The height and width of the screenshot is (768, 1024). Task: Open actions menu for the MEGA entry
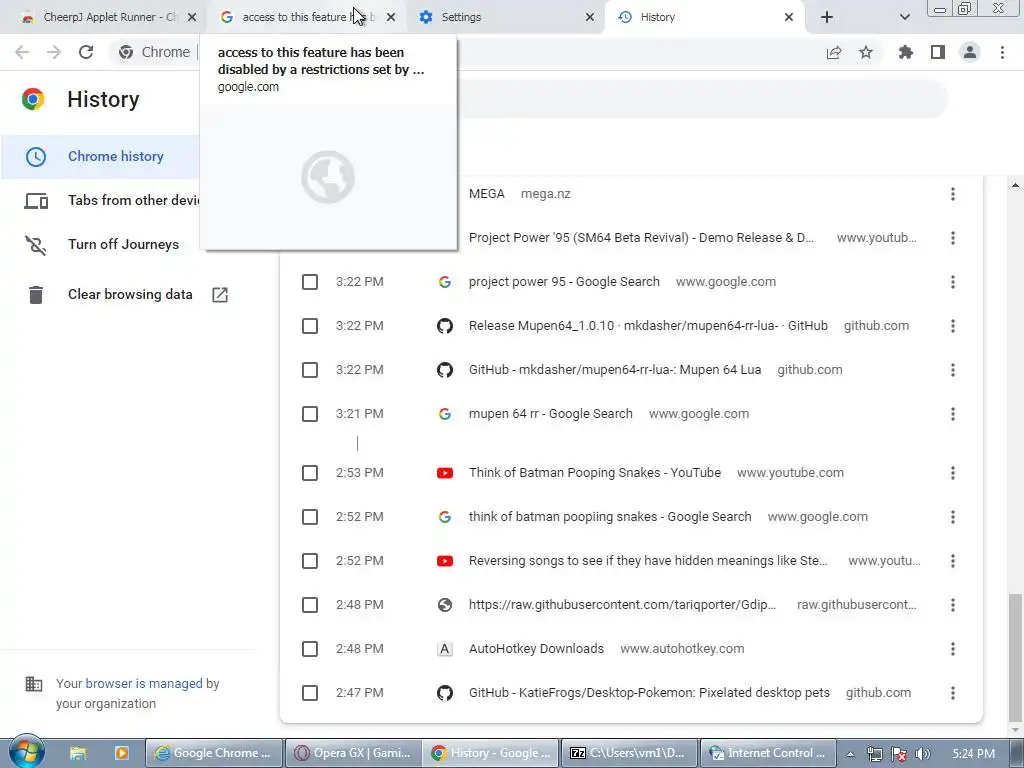click(953, 194)
